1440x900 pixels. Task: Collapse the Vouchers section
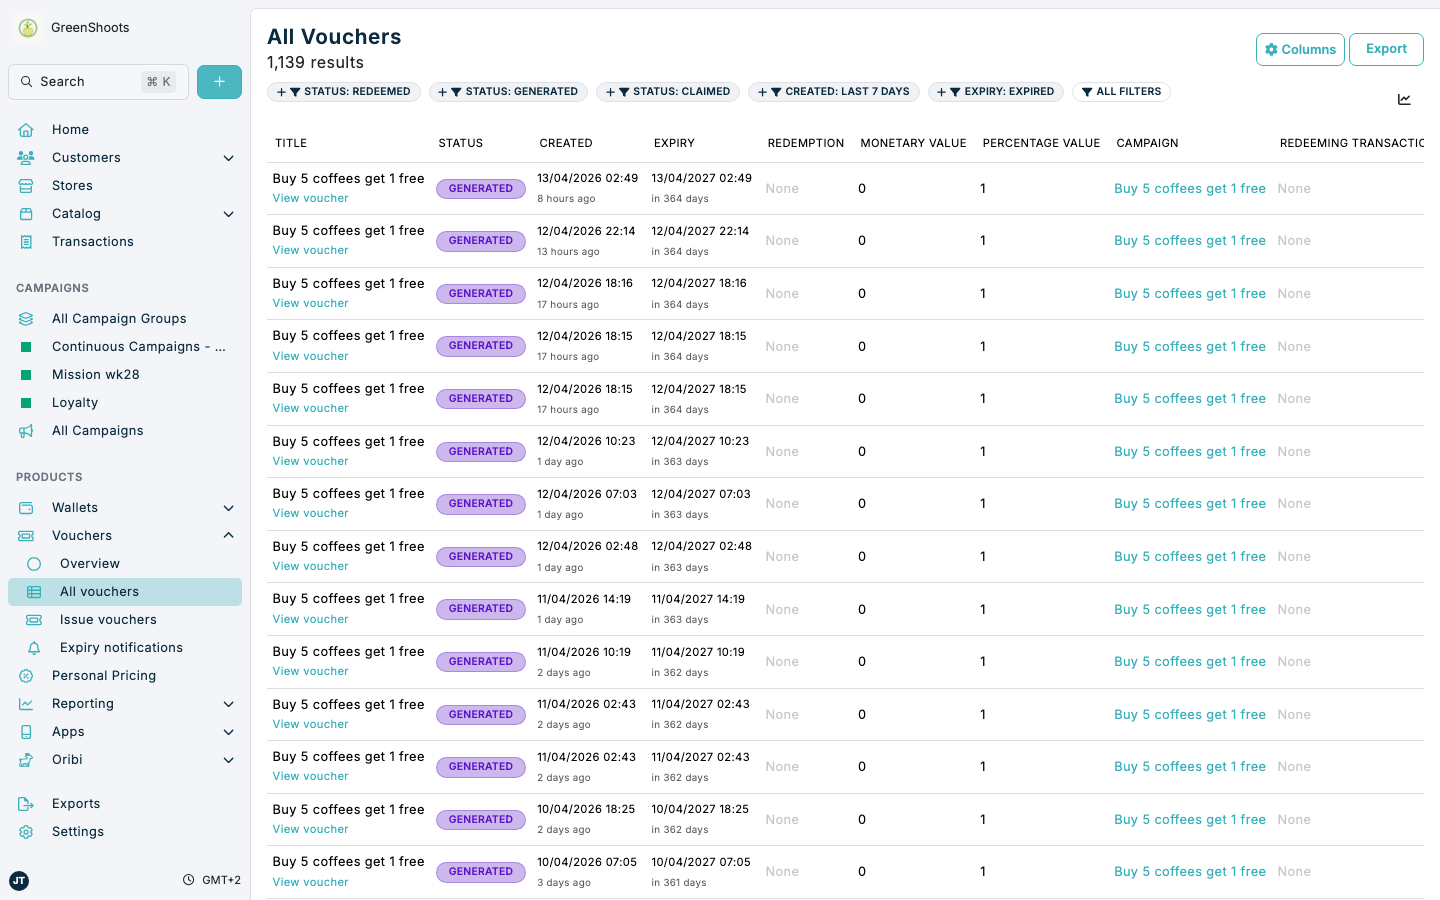(228, 535)
